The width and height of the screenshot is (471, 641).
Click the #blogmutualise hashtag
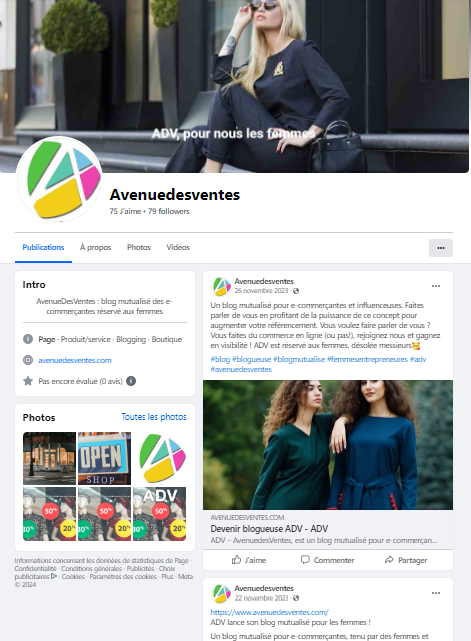(299, 359)
